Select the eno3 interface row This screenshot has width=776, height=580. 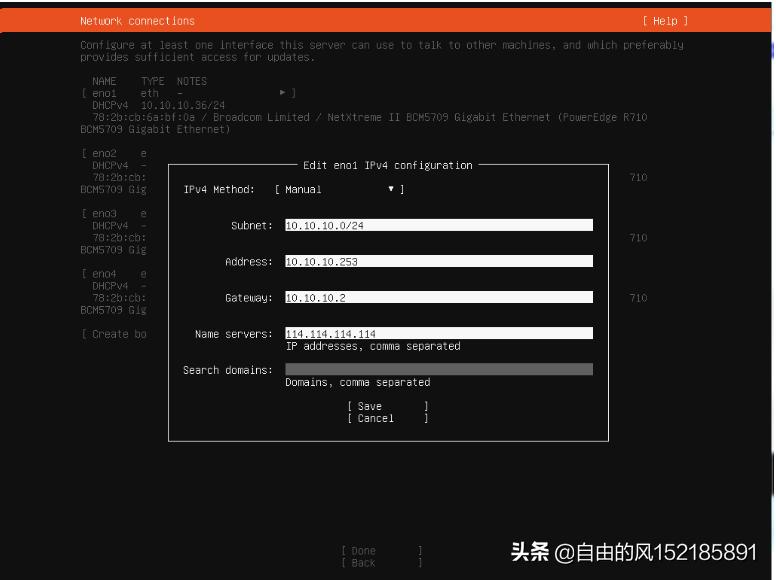pos(114,214)
